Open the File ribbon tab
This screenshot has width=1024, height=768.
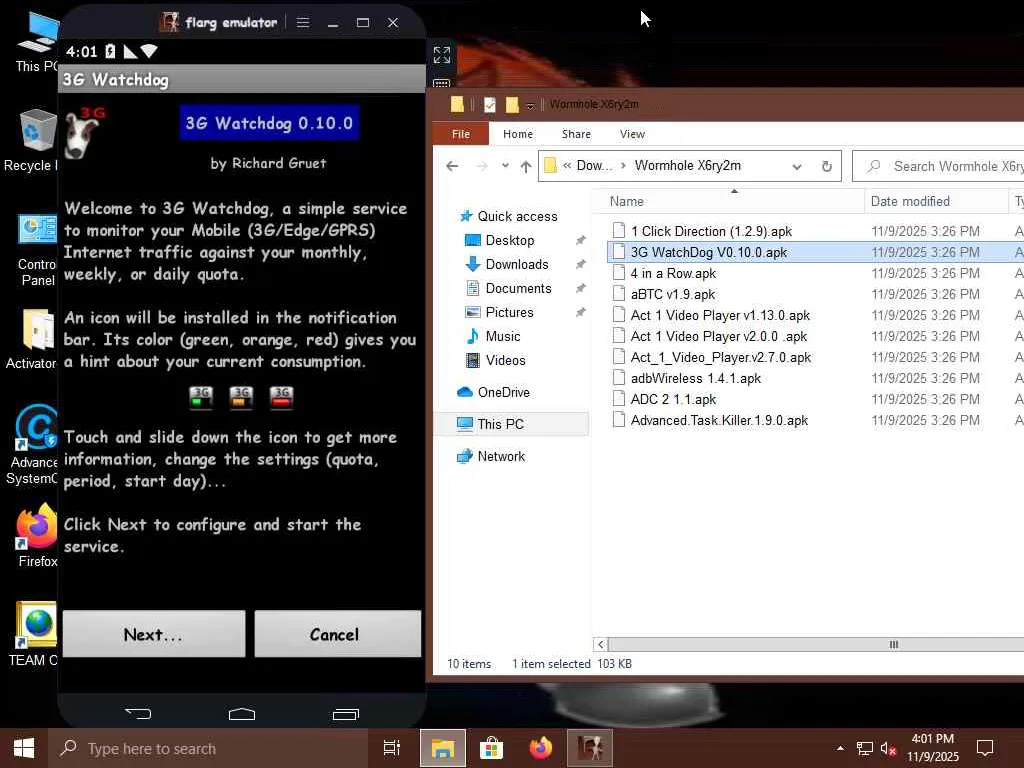(x=460, y=134)
